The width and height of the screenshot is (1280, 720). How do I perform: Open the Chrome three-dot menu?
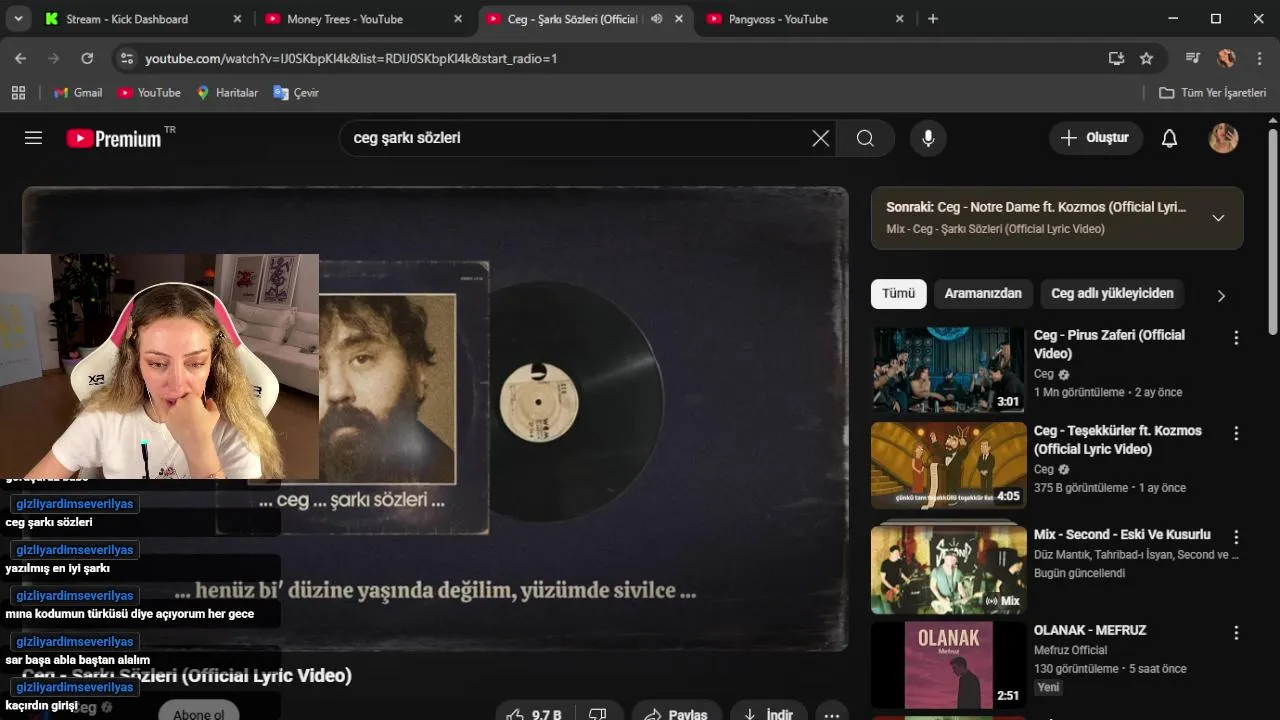point(1259,58)
